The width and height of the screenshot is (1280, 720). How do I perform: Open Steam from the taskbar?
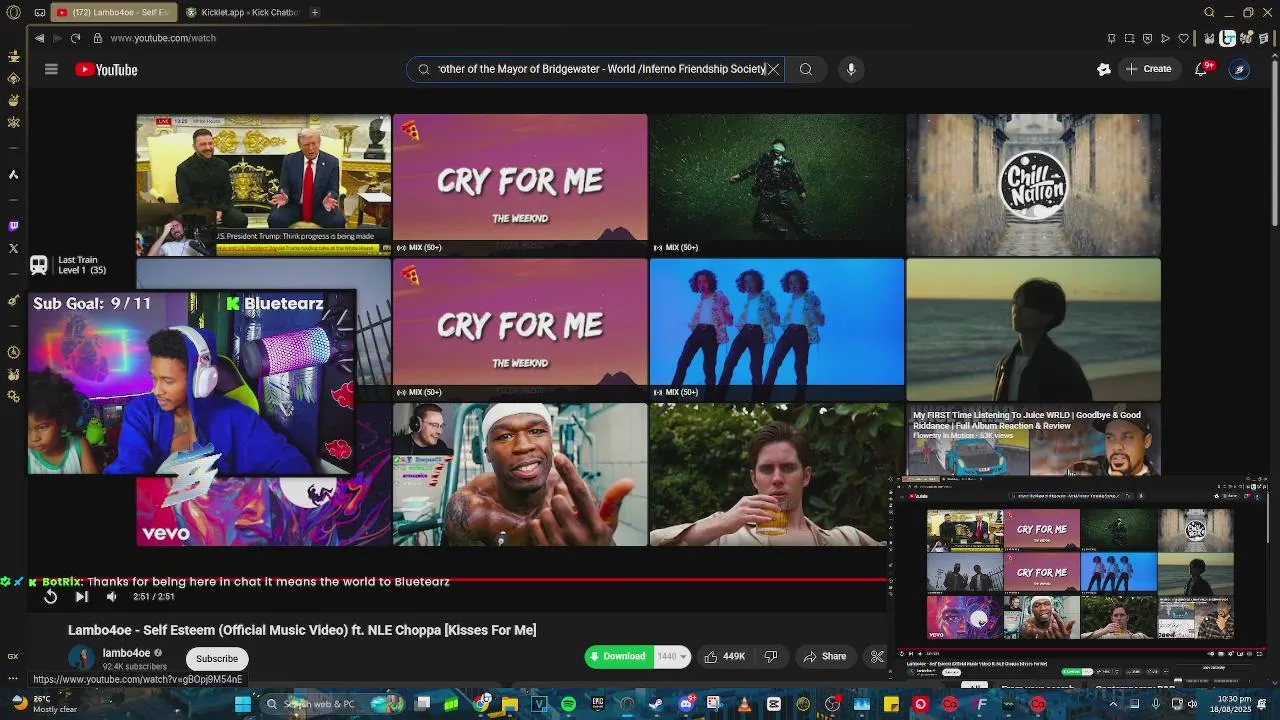pos(656,704)
